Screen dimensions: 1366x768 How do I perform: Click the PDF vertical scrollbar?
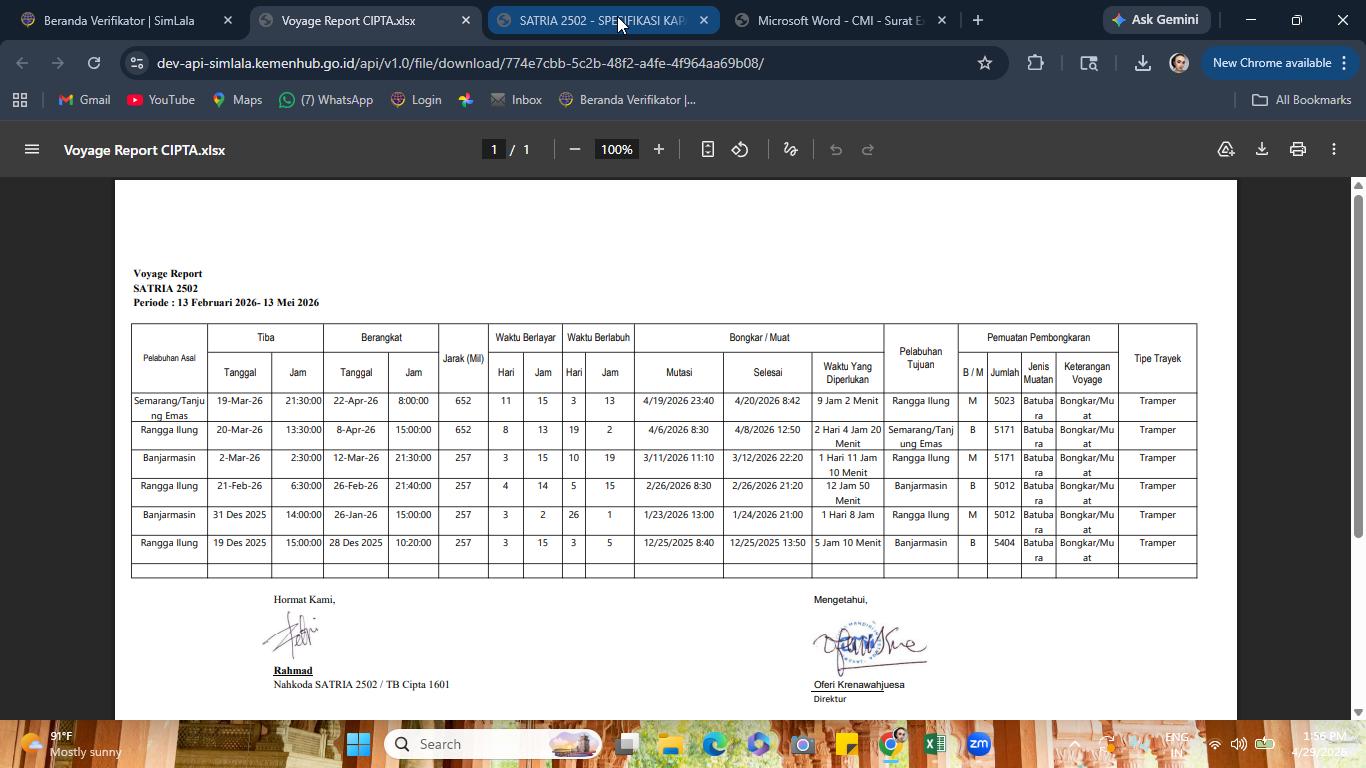coord(1358,365)
